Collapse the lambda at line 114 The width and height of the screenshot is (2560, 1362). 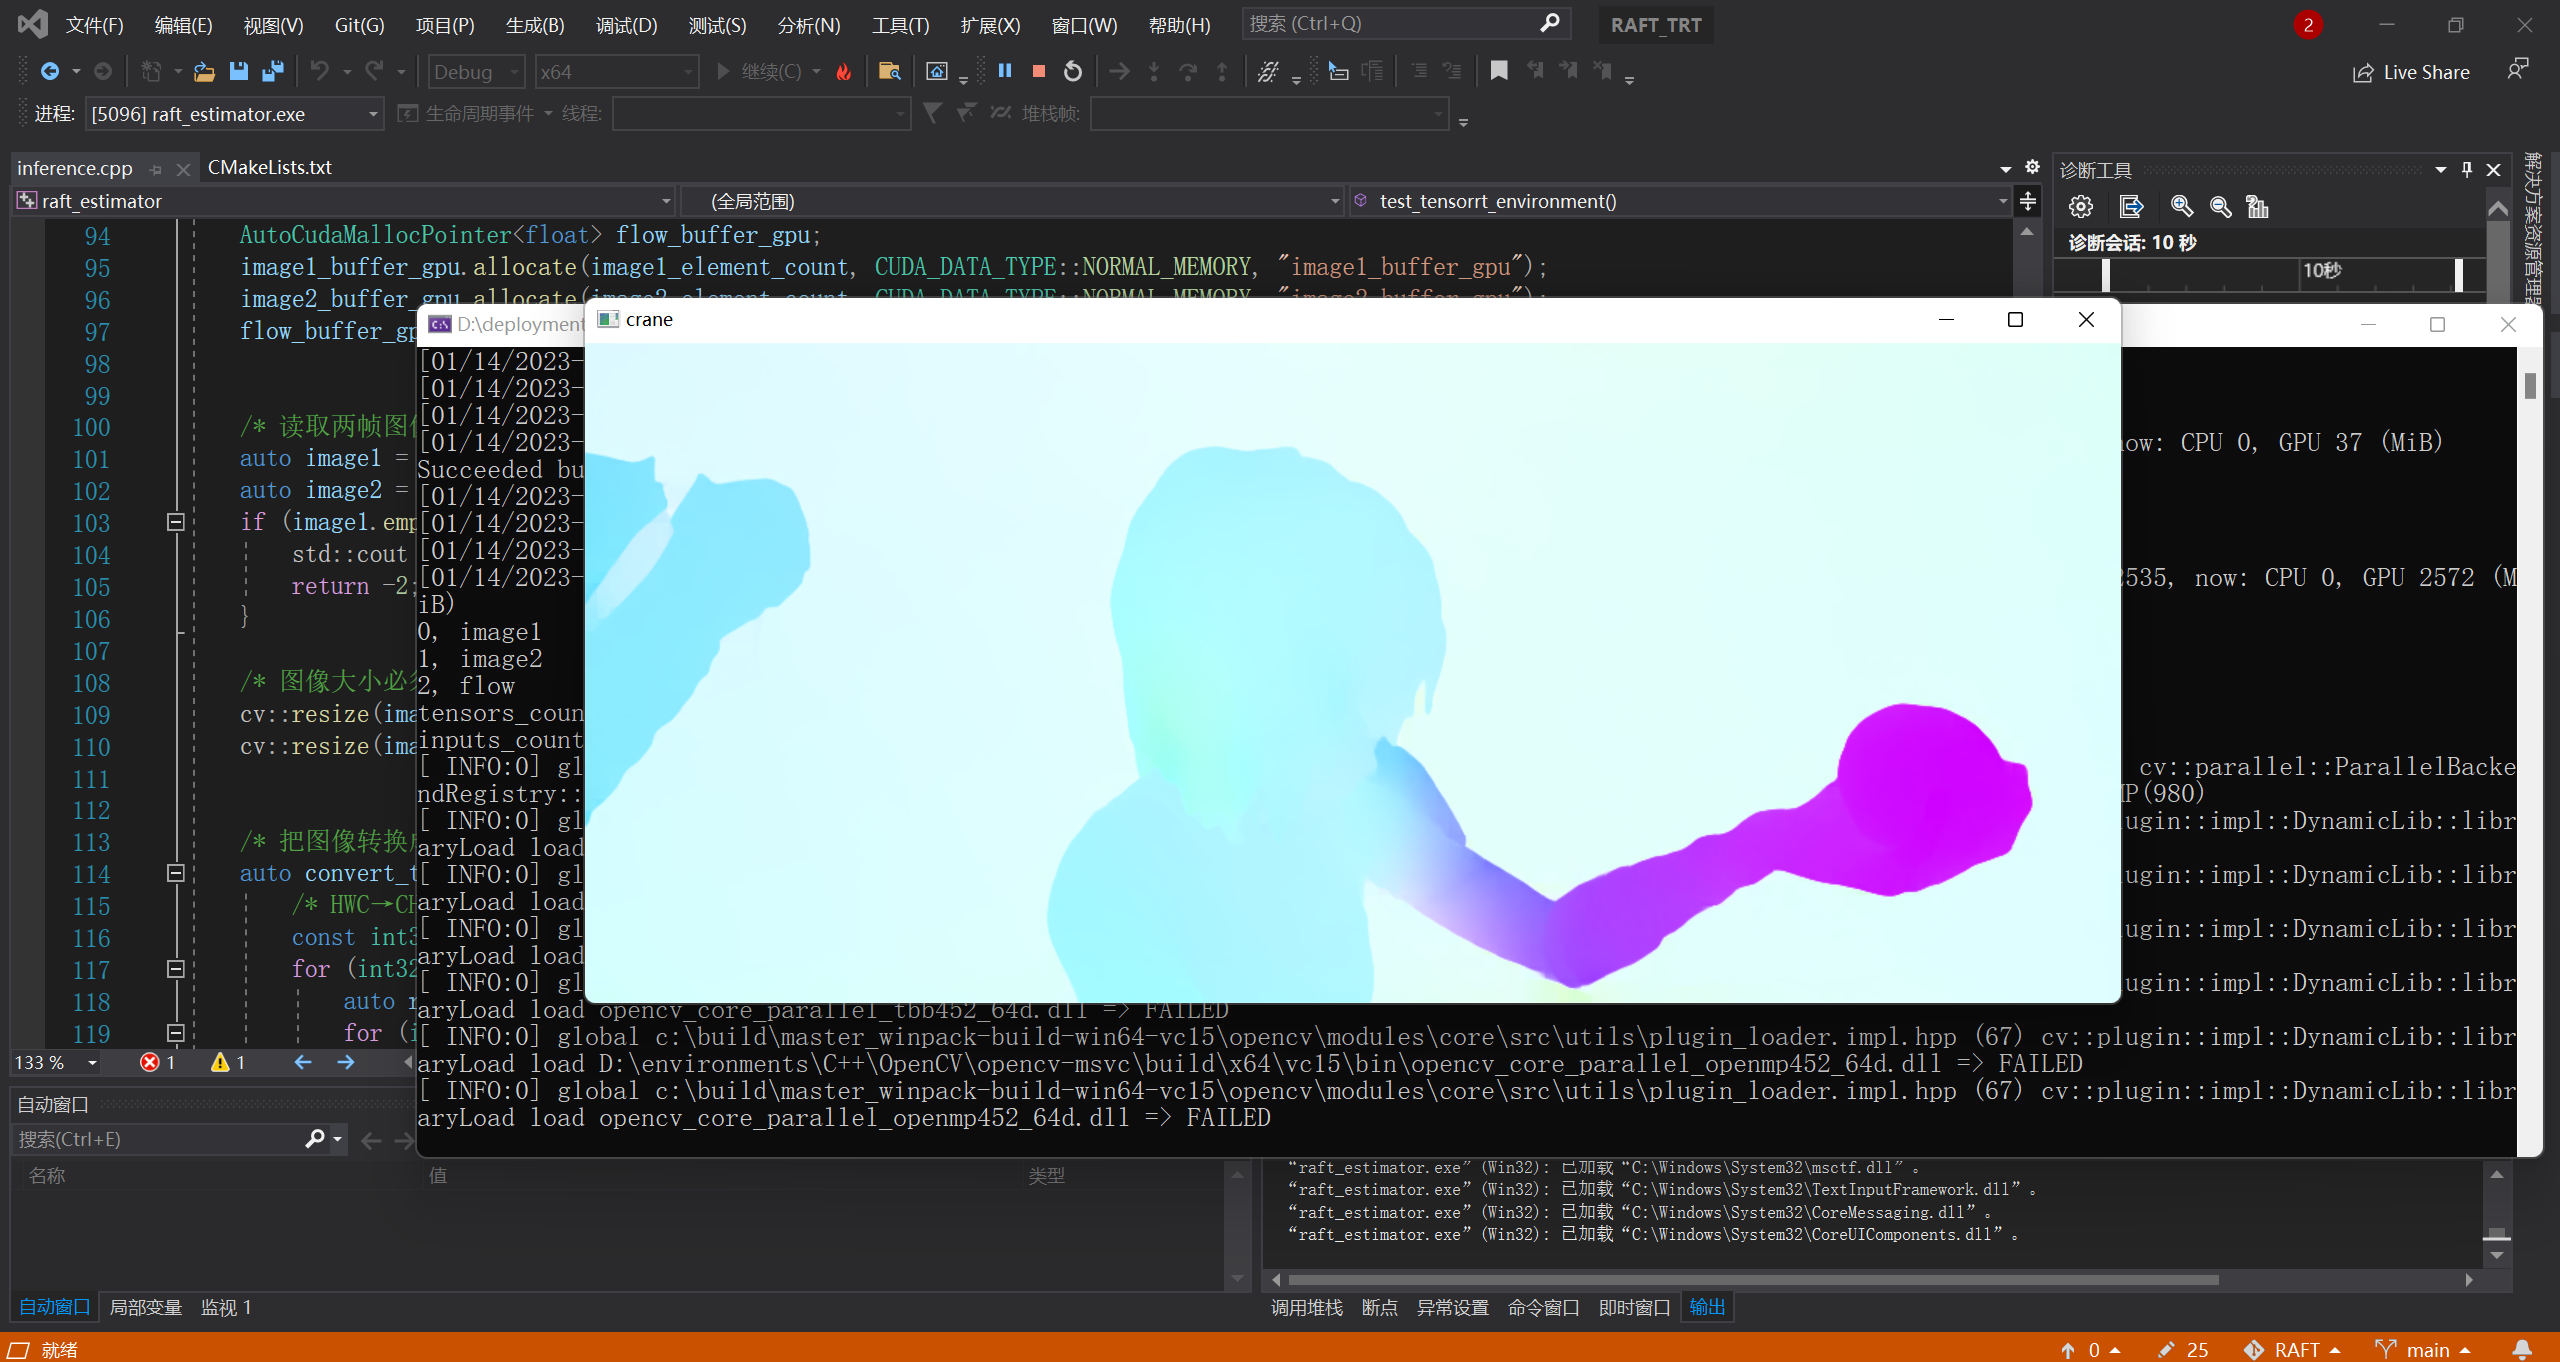pyautogui.click(x=176, y=873)
